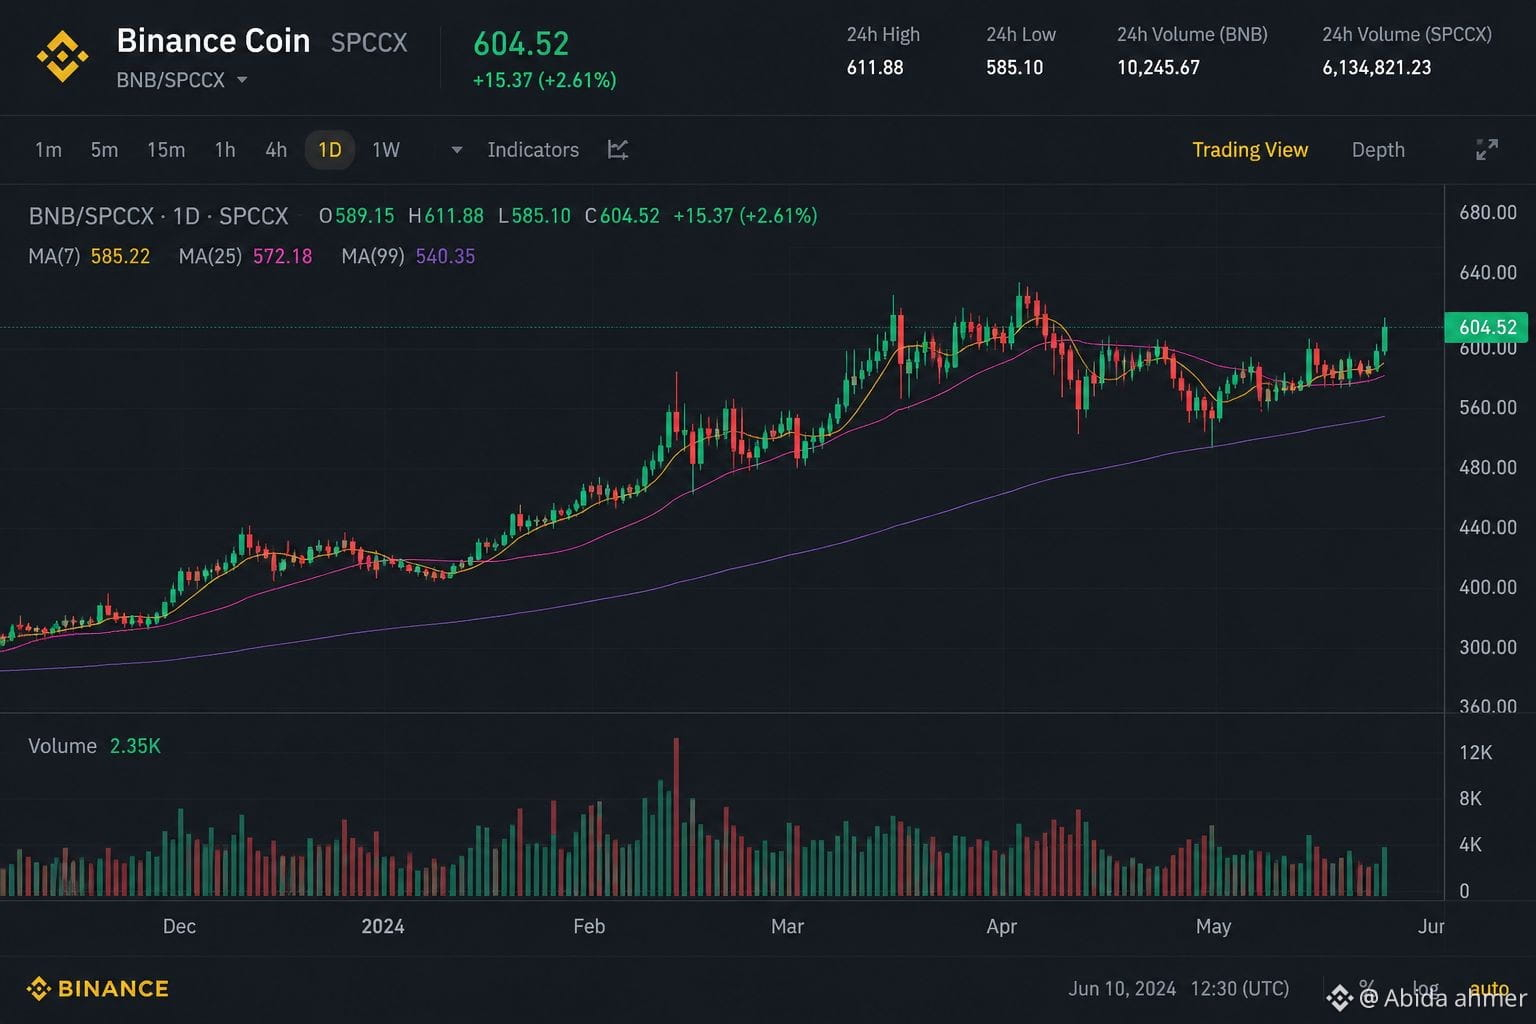The width and height of the screenshot is (1536, 1024).
Task: Click the Binance Coin diamond logo
Action: [x=62, y=57]
